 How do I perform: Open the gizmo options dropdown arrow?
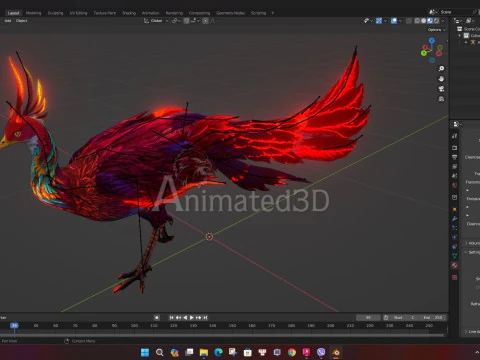coord(385,21)
